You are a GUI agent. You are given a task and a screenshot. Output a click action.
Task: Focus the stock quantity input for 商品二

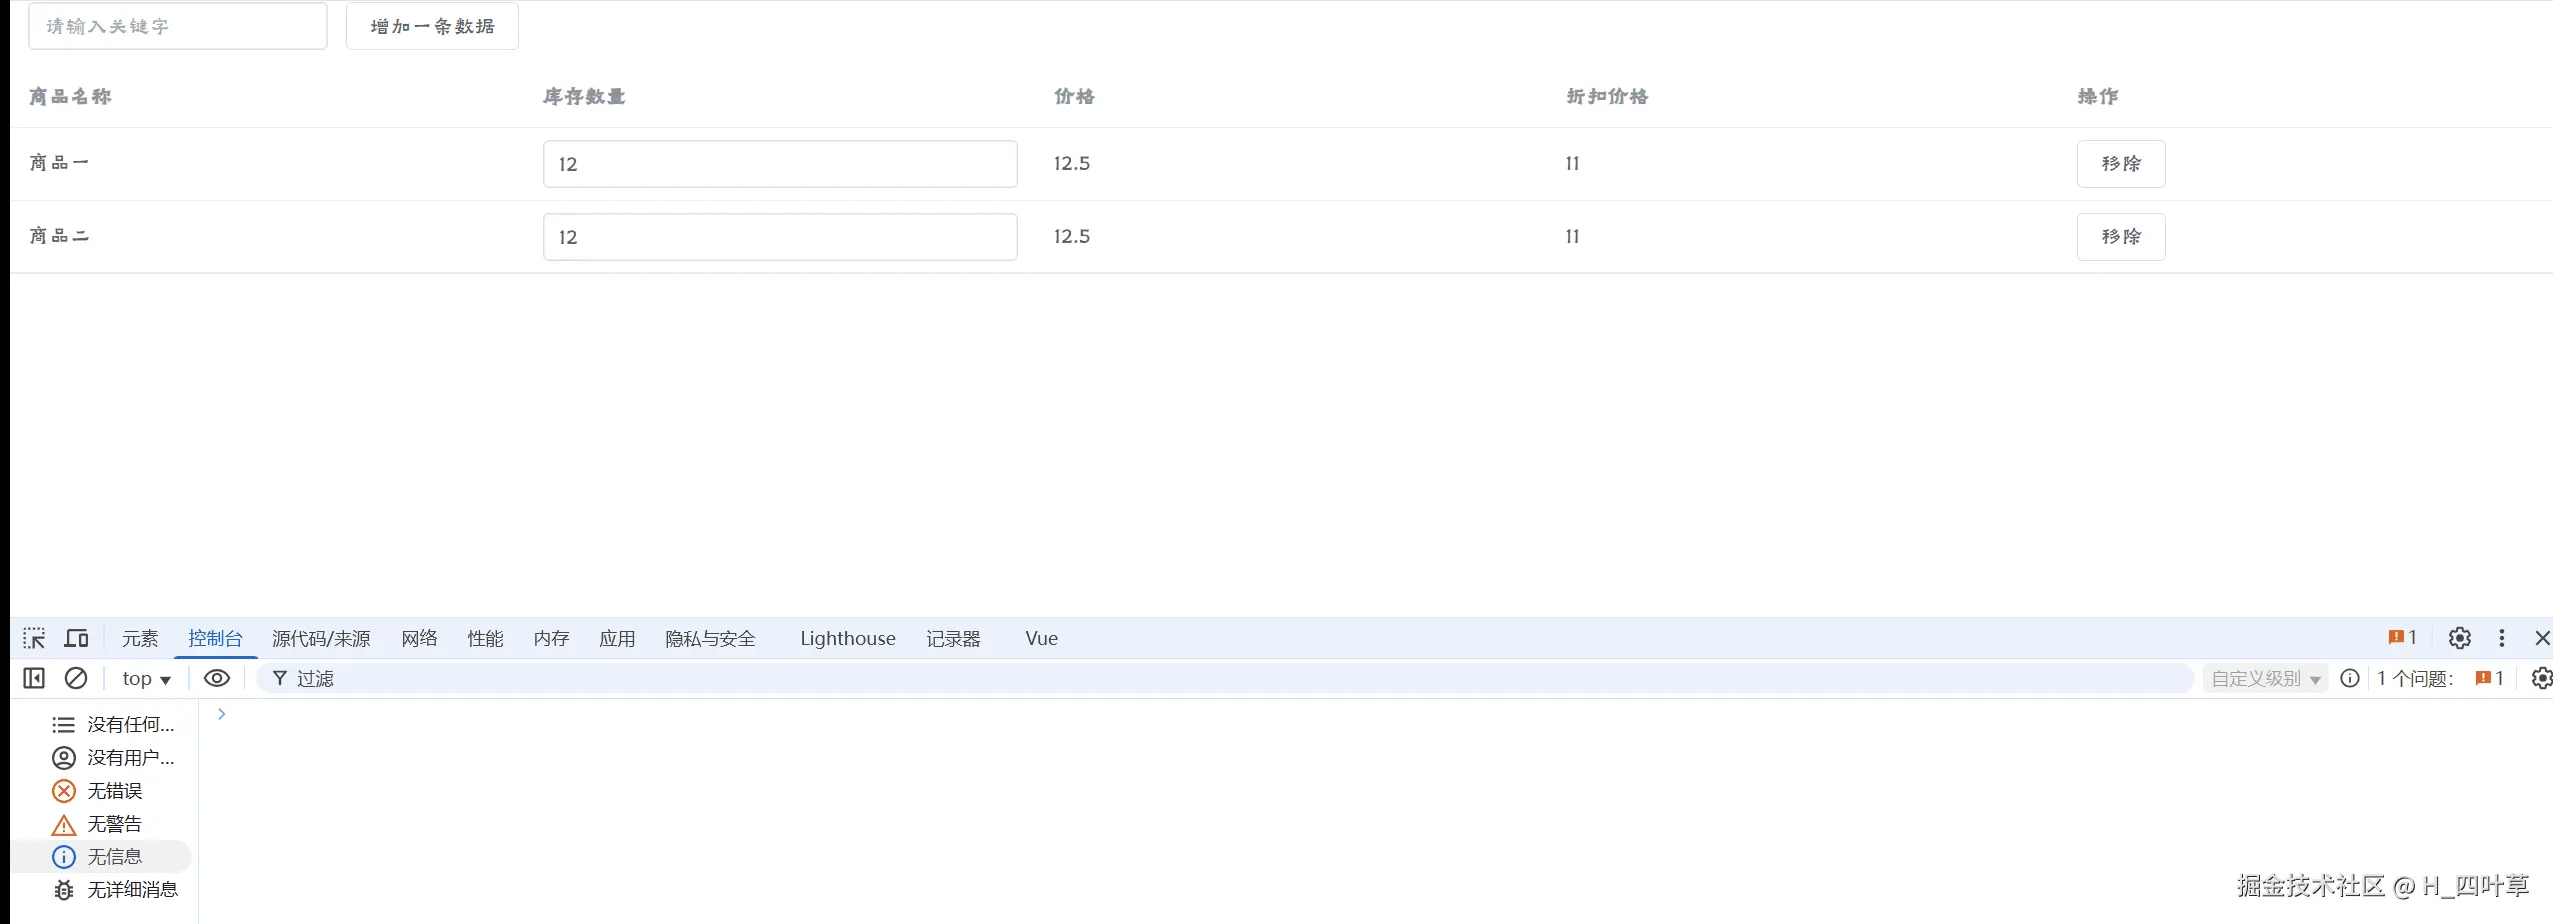click(780, 237)
